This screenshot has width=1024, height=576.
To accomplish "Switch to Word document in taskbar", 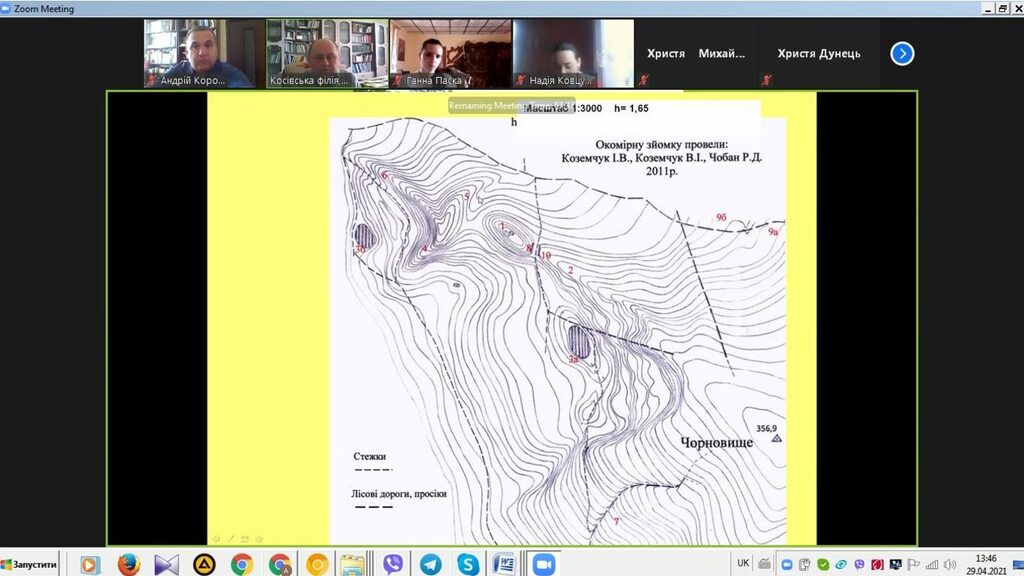I will point(505,564).
